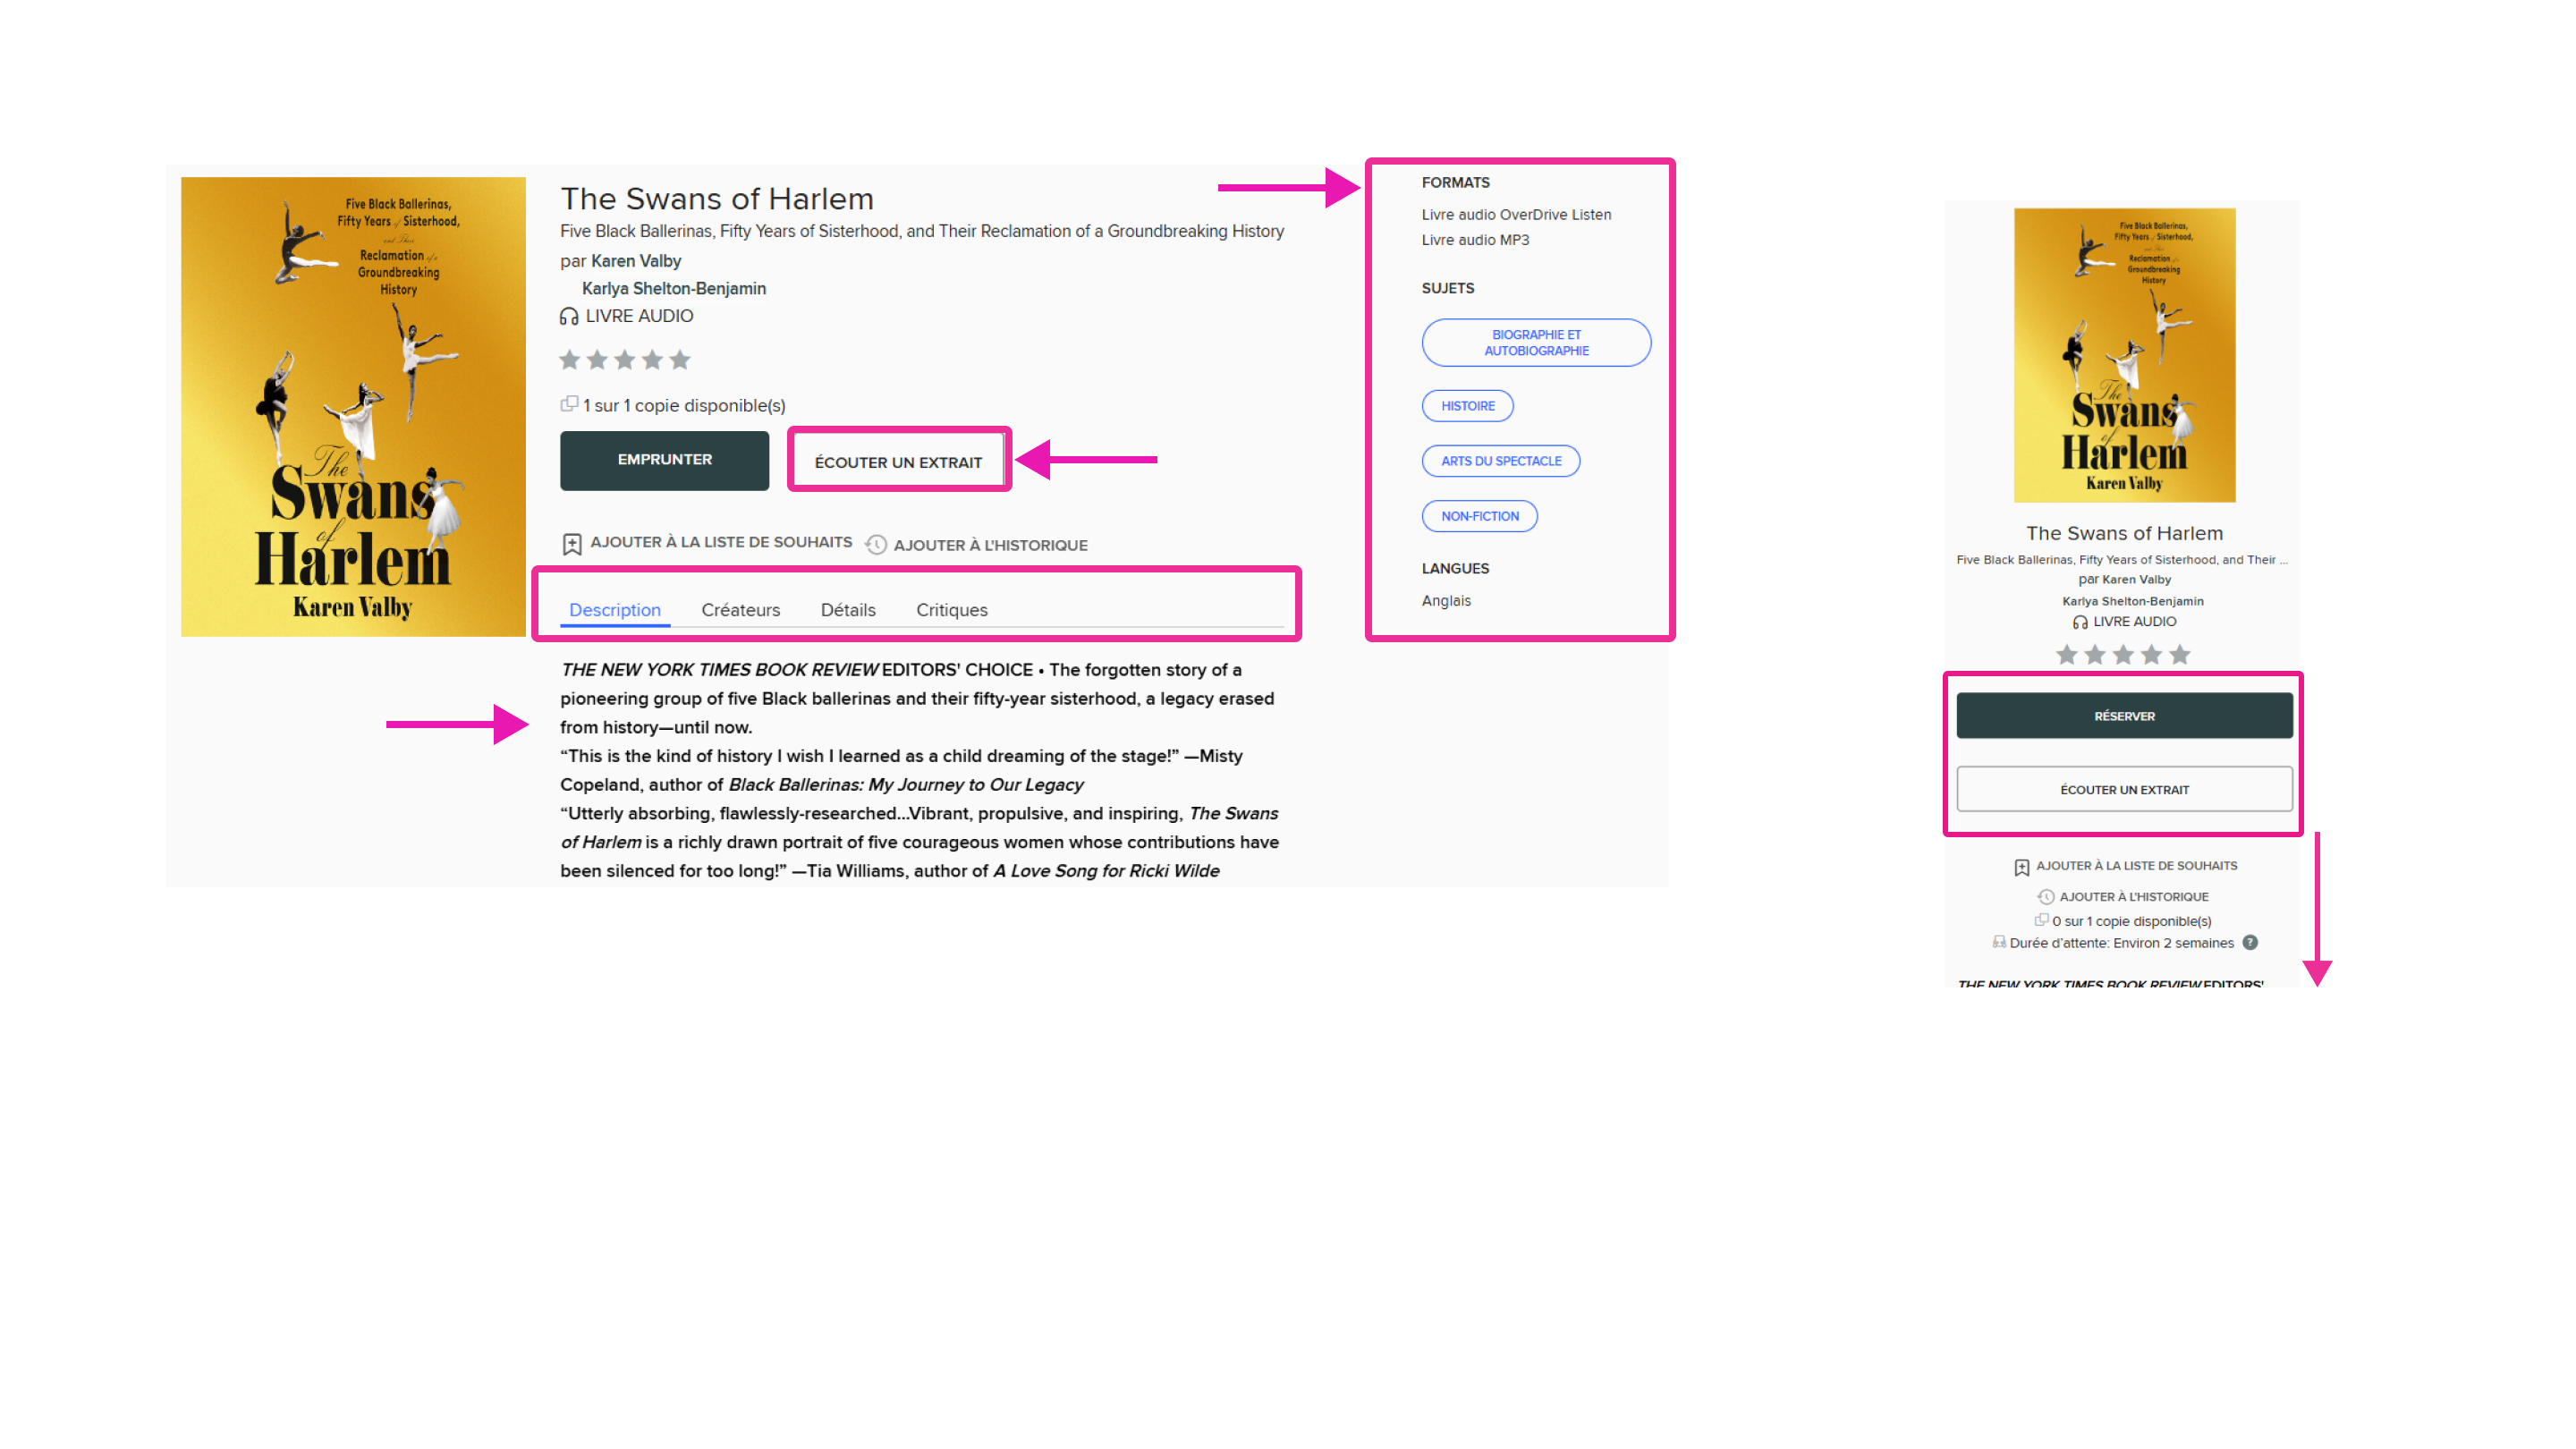
Task: Click Livre audio OverDrive Listen format text
Action: click(x=1516, y=215)
